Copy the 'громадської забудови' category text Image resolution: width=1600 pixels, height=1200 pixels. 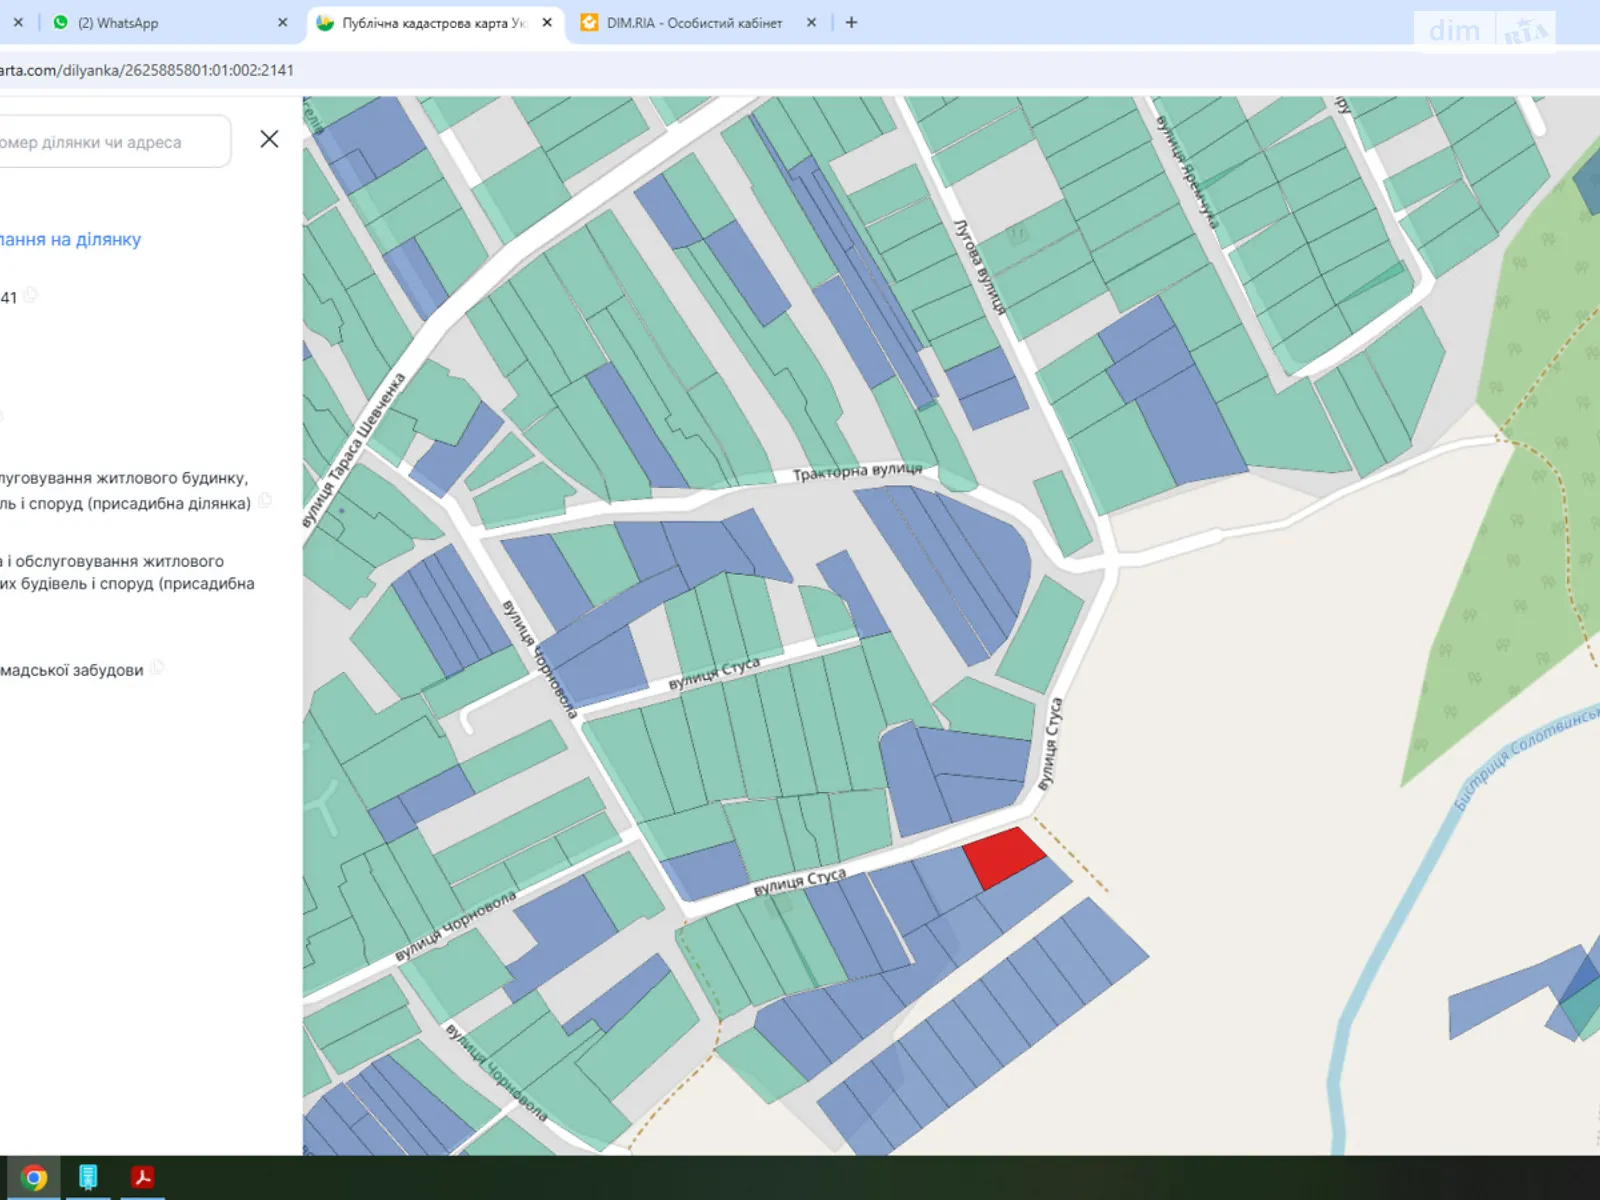[158, 668]
